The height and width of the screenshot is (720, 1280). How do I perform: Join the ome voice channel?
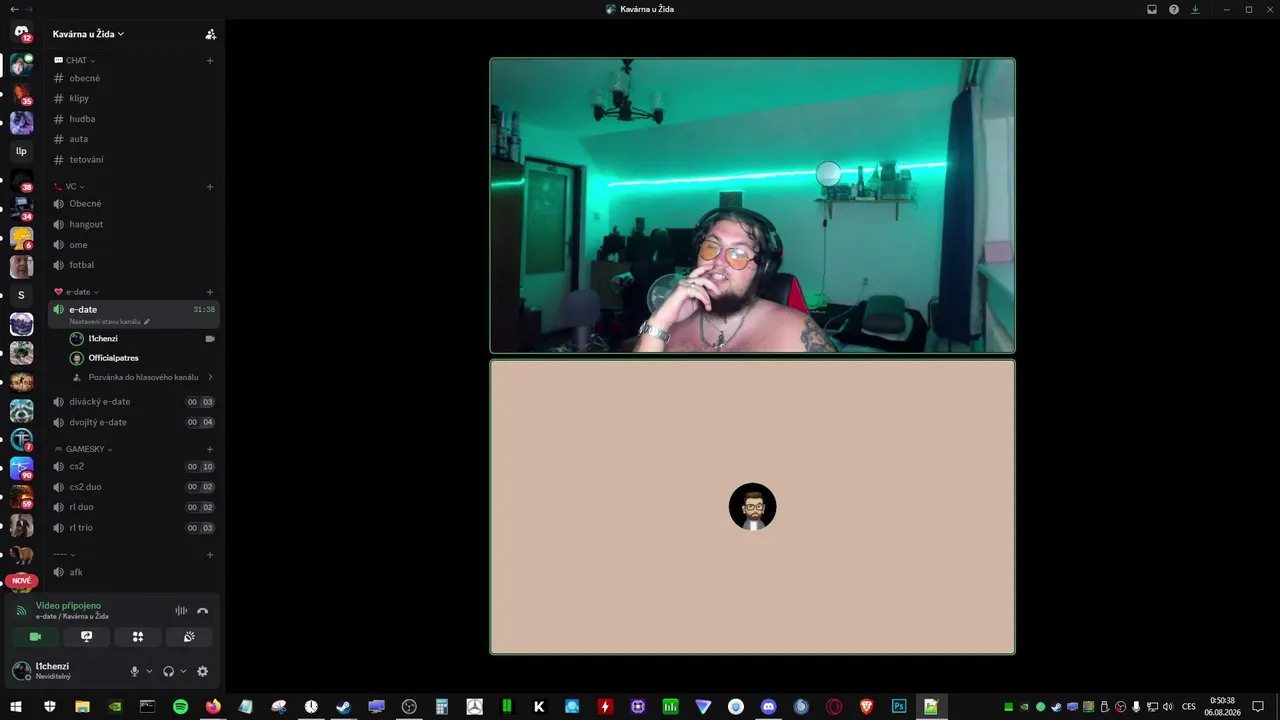click(134, 245)
